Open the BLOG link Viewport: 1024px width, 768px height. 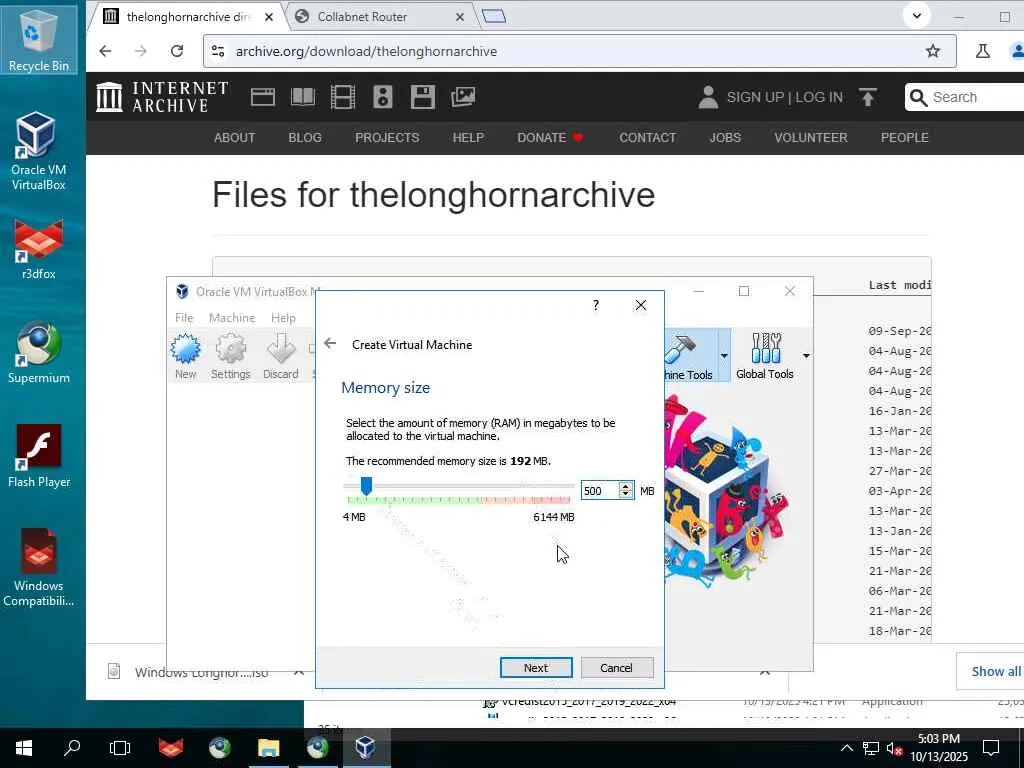click(x=305, y=138)
